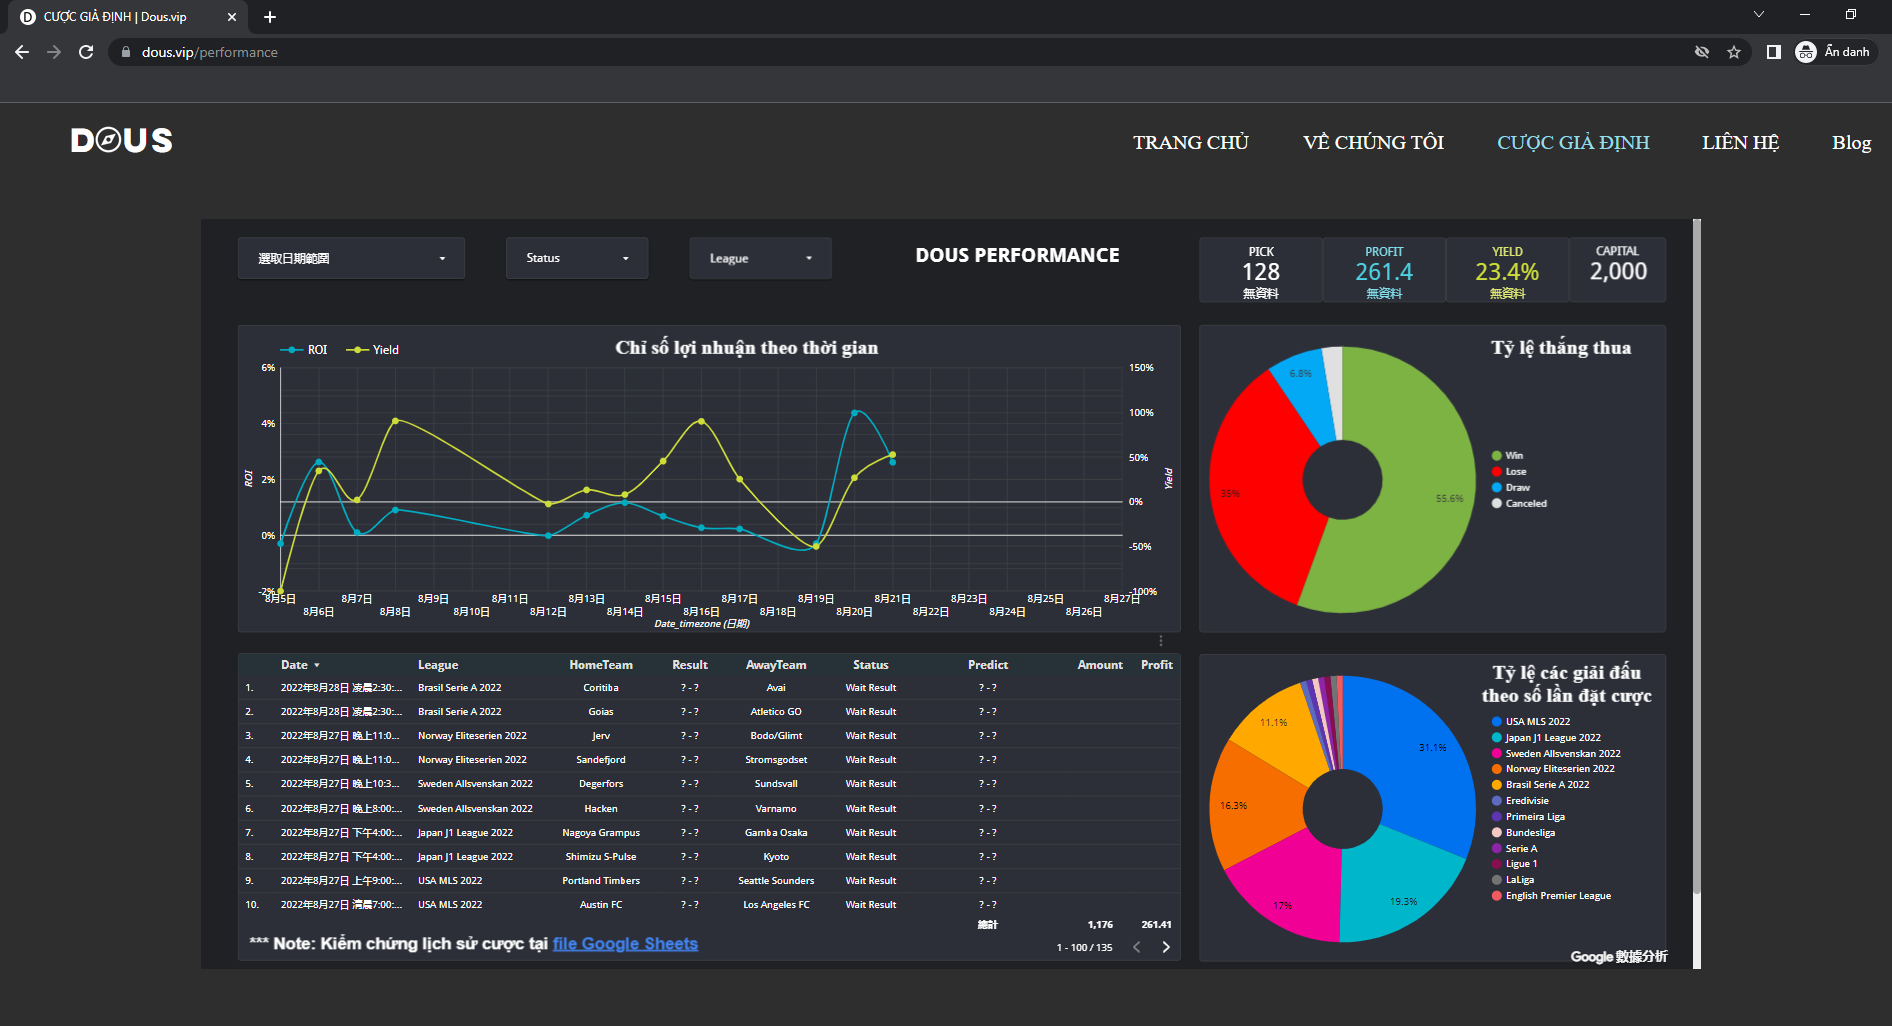The height and width of the screenshot is (1026, 1892).
Task: Toggle the ROI series in chart legend
Action: coord(305,350)
